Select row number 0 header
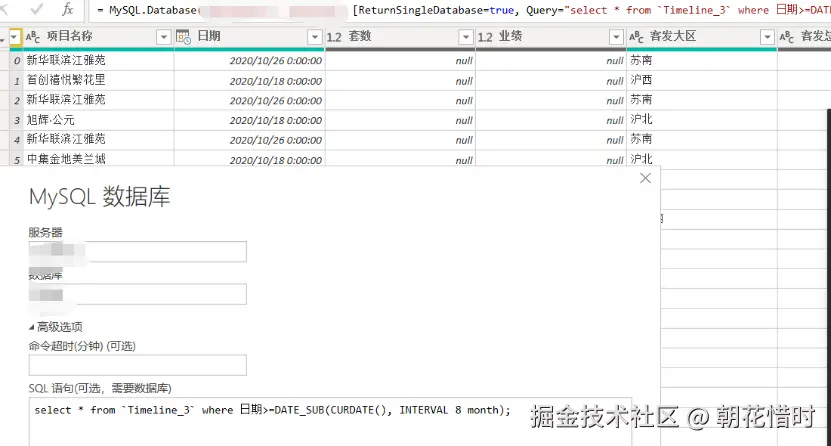 (16, 61)
